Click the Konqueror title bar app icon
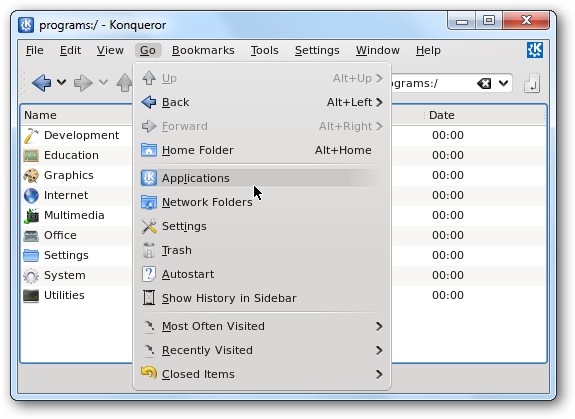This screenshot has height=419, width=575. click(26, 25)
